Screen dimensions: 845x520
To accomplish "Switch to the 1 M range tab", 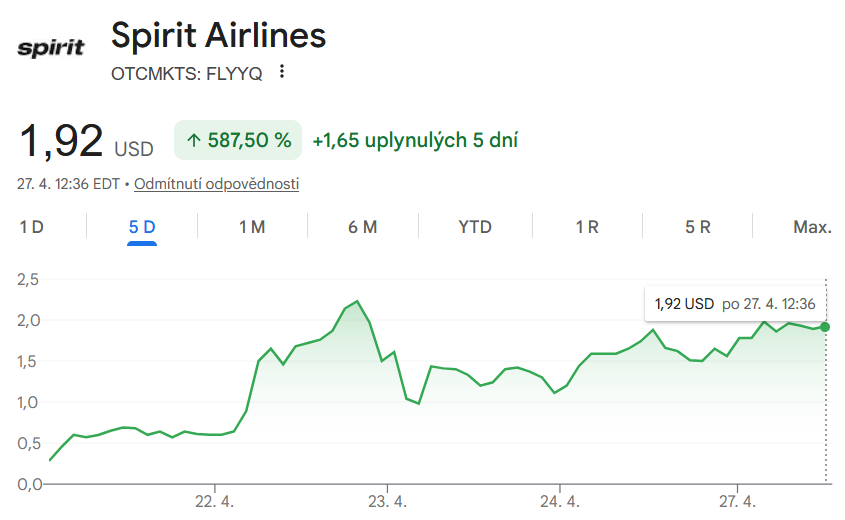I will 252,227.
